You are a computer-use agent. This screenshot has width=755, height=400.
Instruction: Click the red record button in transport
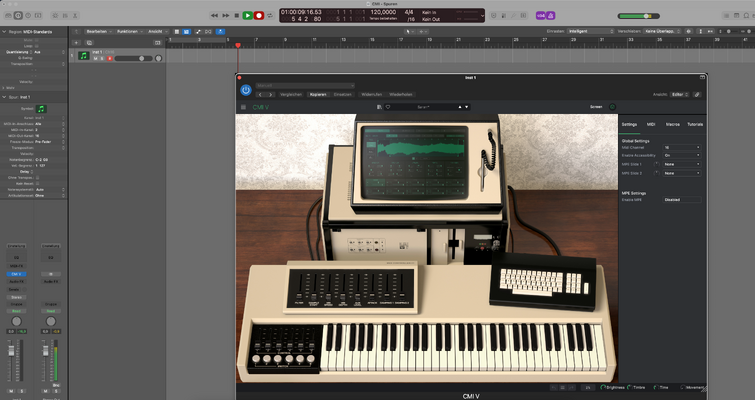point(259,15)
